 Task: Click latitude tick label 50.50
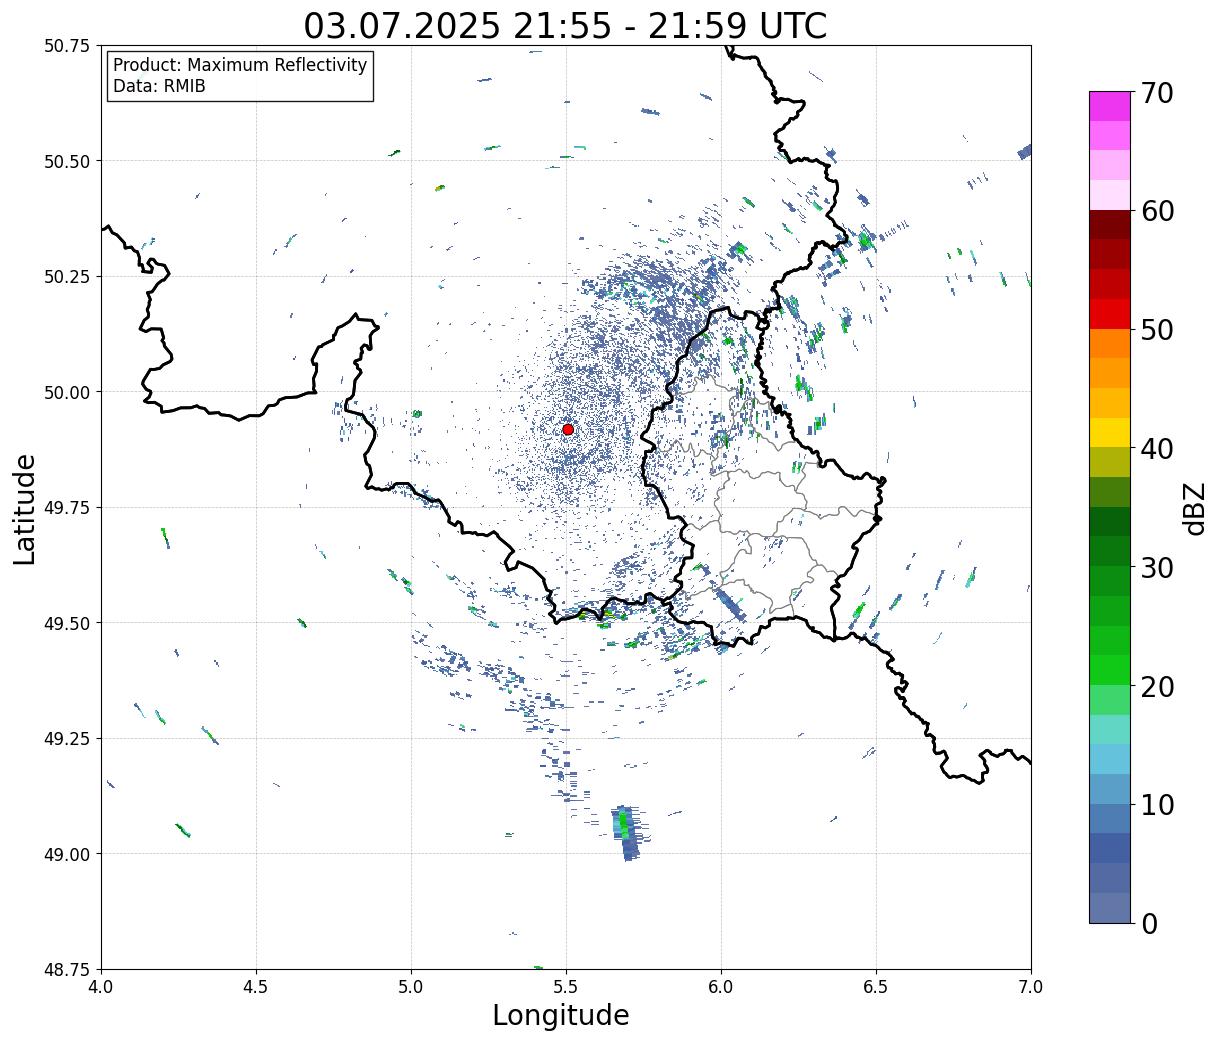[67, 161]
